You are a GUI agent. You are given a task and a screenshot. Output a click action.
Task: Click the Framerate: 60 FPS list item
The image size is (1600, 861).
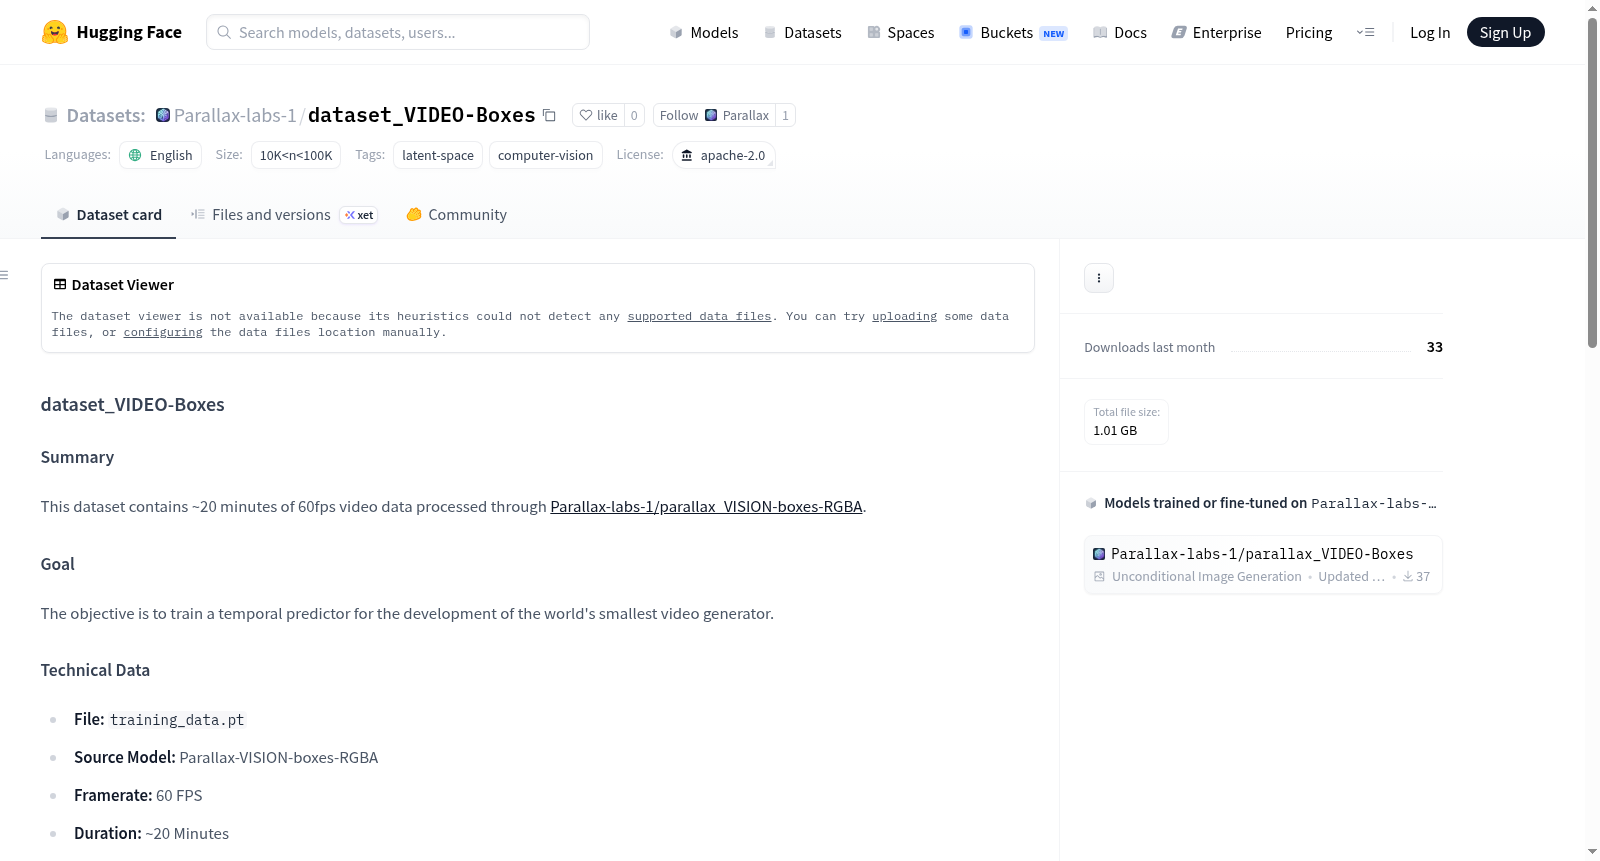[138, 795]
